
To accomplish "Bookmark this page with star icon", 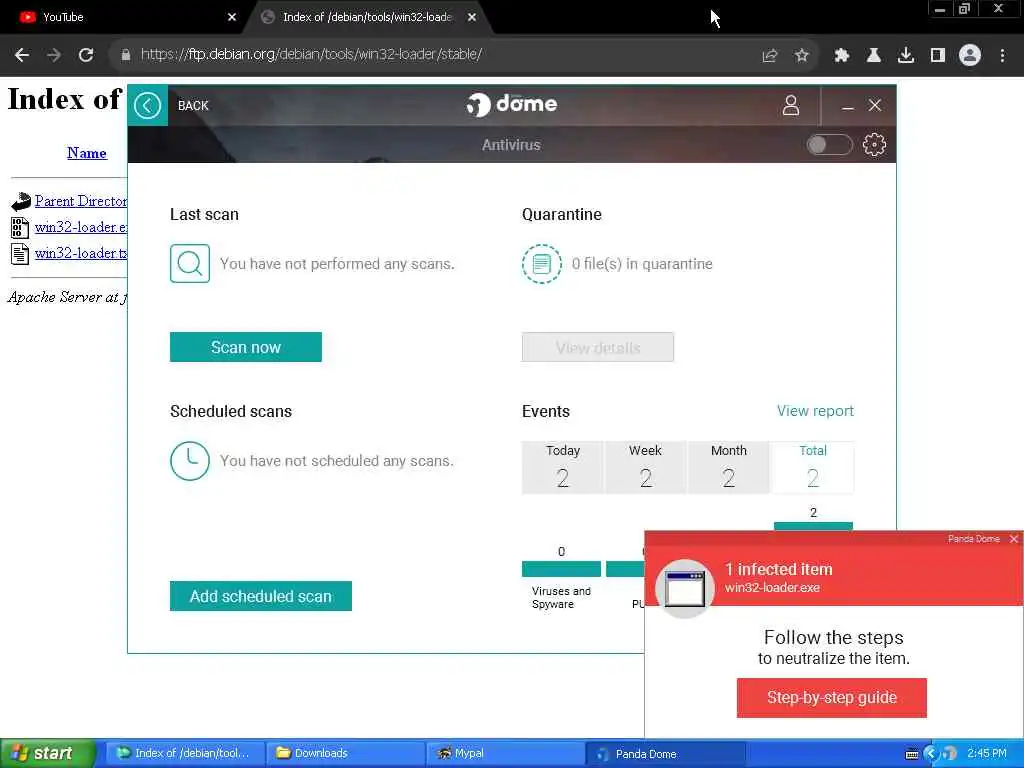I will tap(802, 56).
